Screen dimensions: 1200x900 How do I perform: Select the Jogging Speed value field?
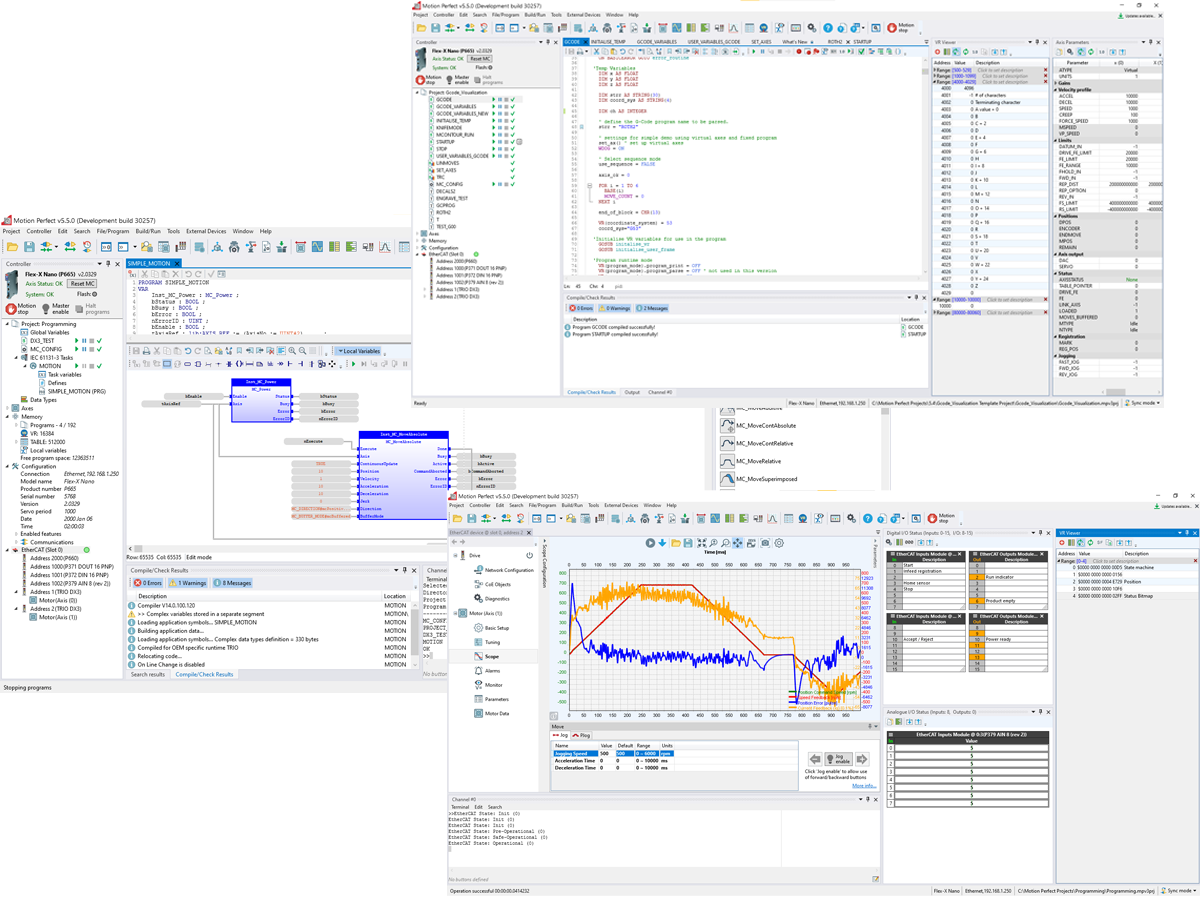(x=606, y=753)
